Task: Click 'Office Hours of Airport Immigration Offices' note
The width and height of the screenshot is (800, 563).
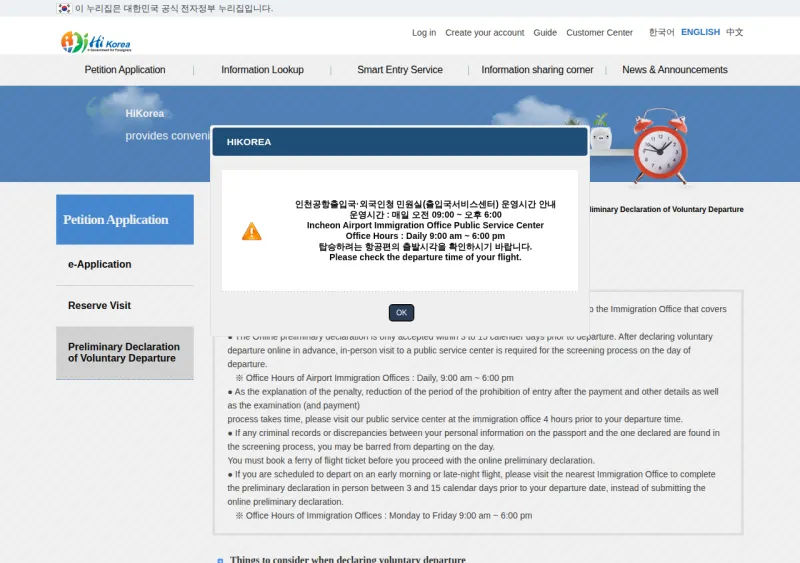Action: 374,378
